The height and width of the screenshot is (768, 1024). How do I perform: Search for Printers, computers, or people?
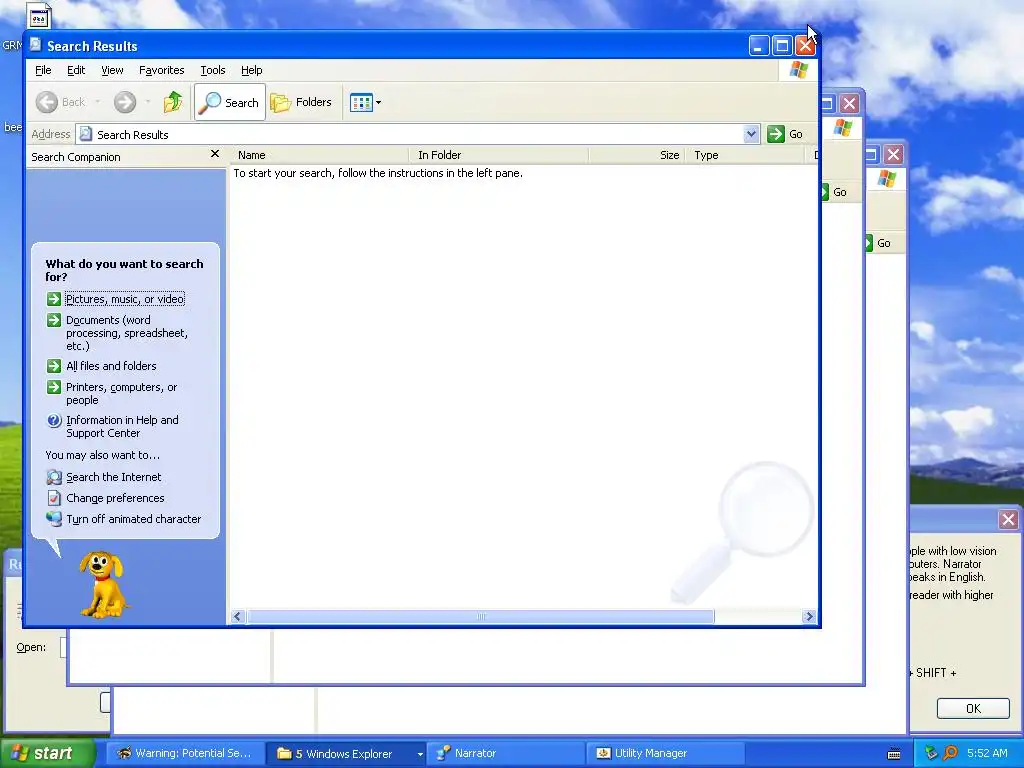pyautogui.click(x=121, y=393)
